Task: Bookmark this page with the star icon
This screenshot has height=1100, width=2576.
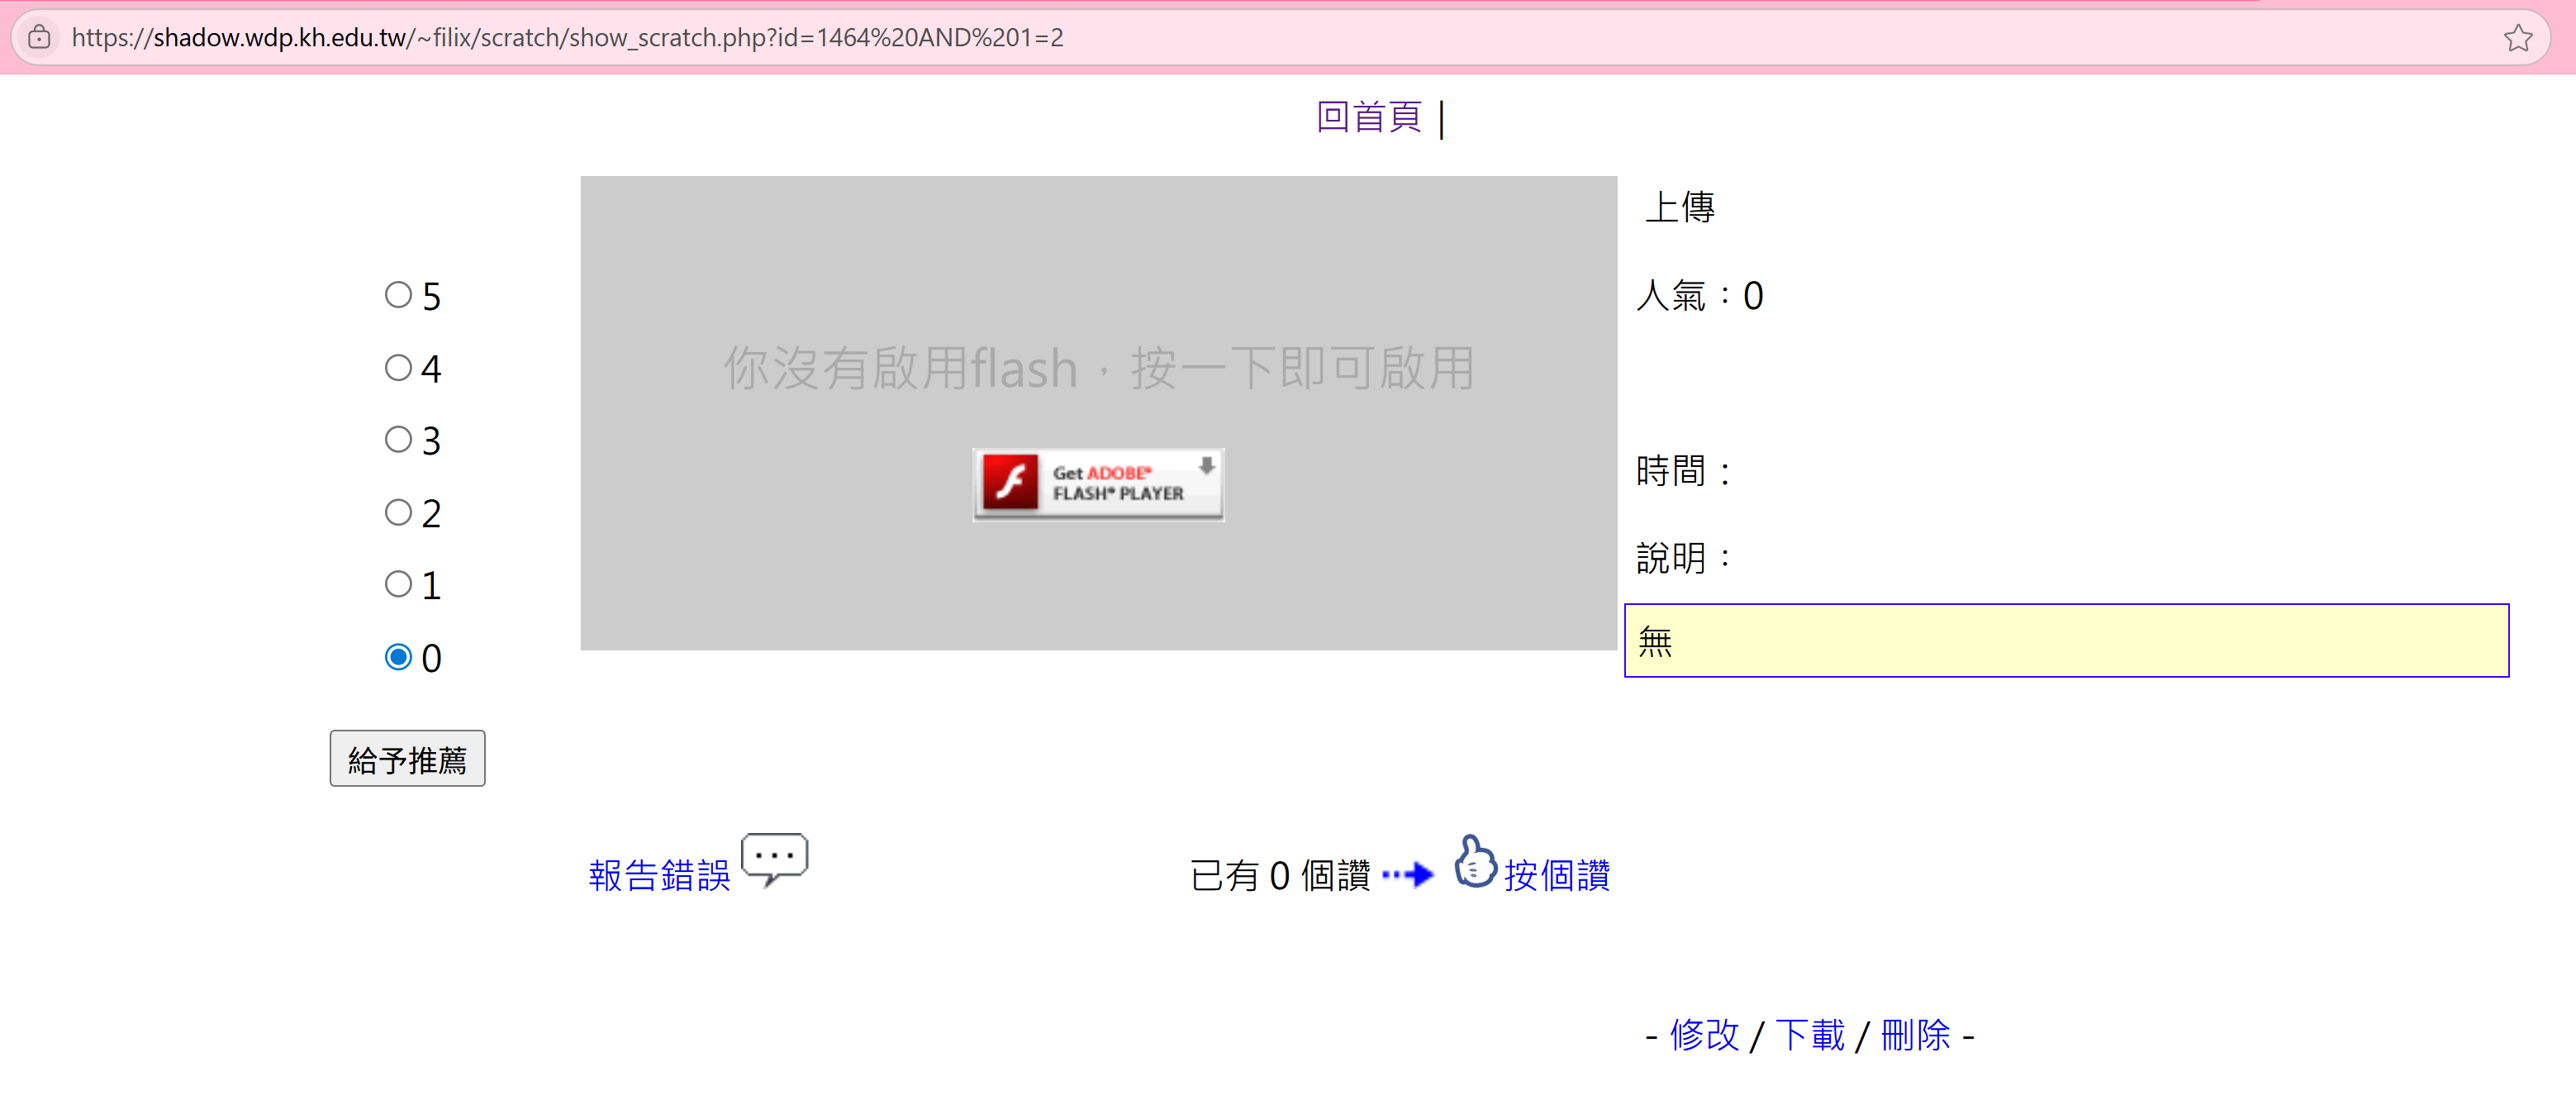Action: (2517, 38)
